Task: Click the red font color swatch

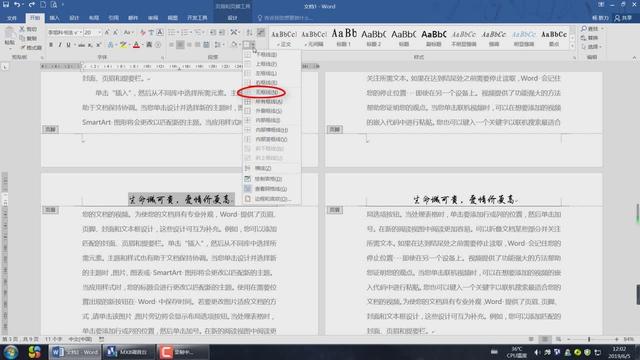Action: pos(136,45)
